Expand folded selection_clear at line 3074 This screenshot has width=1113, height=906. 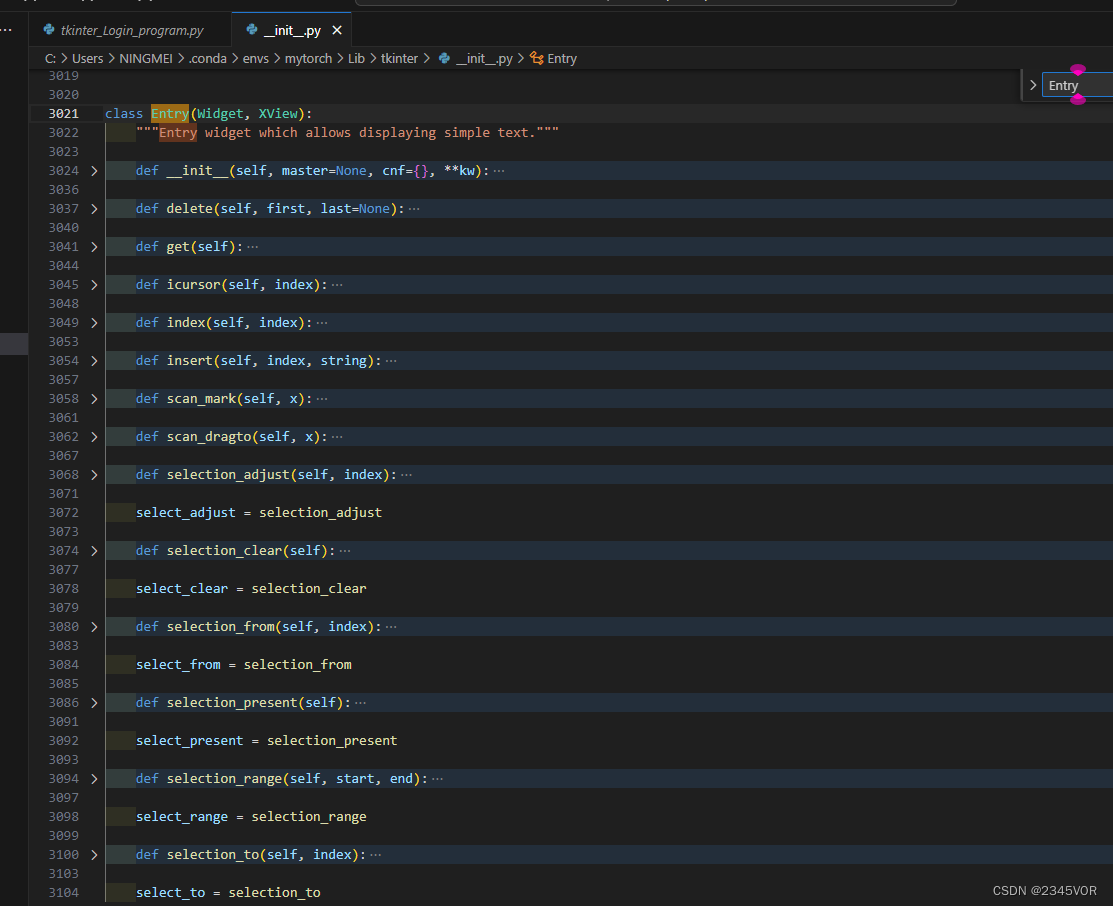tap(94, 550)
